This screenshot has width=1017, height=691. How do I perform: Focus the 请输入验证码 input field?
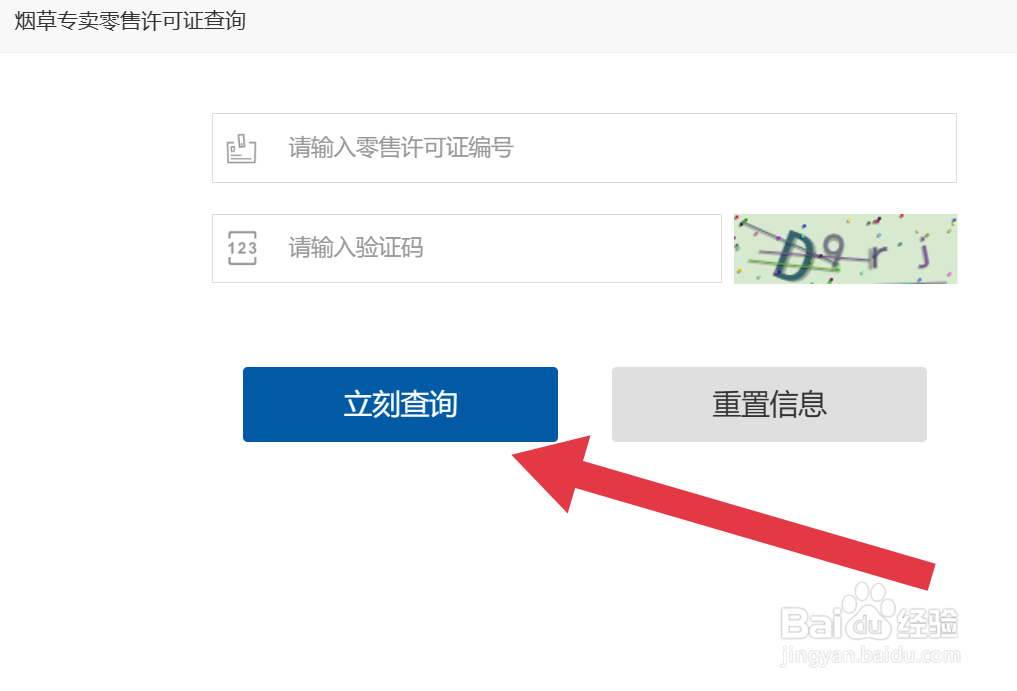click(466, 249)
